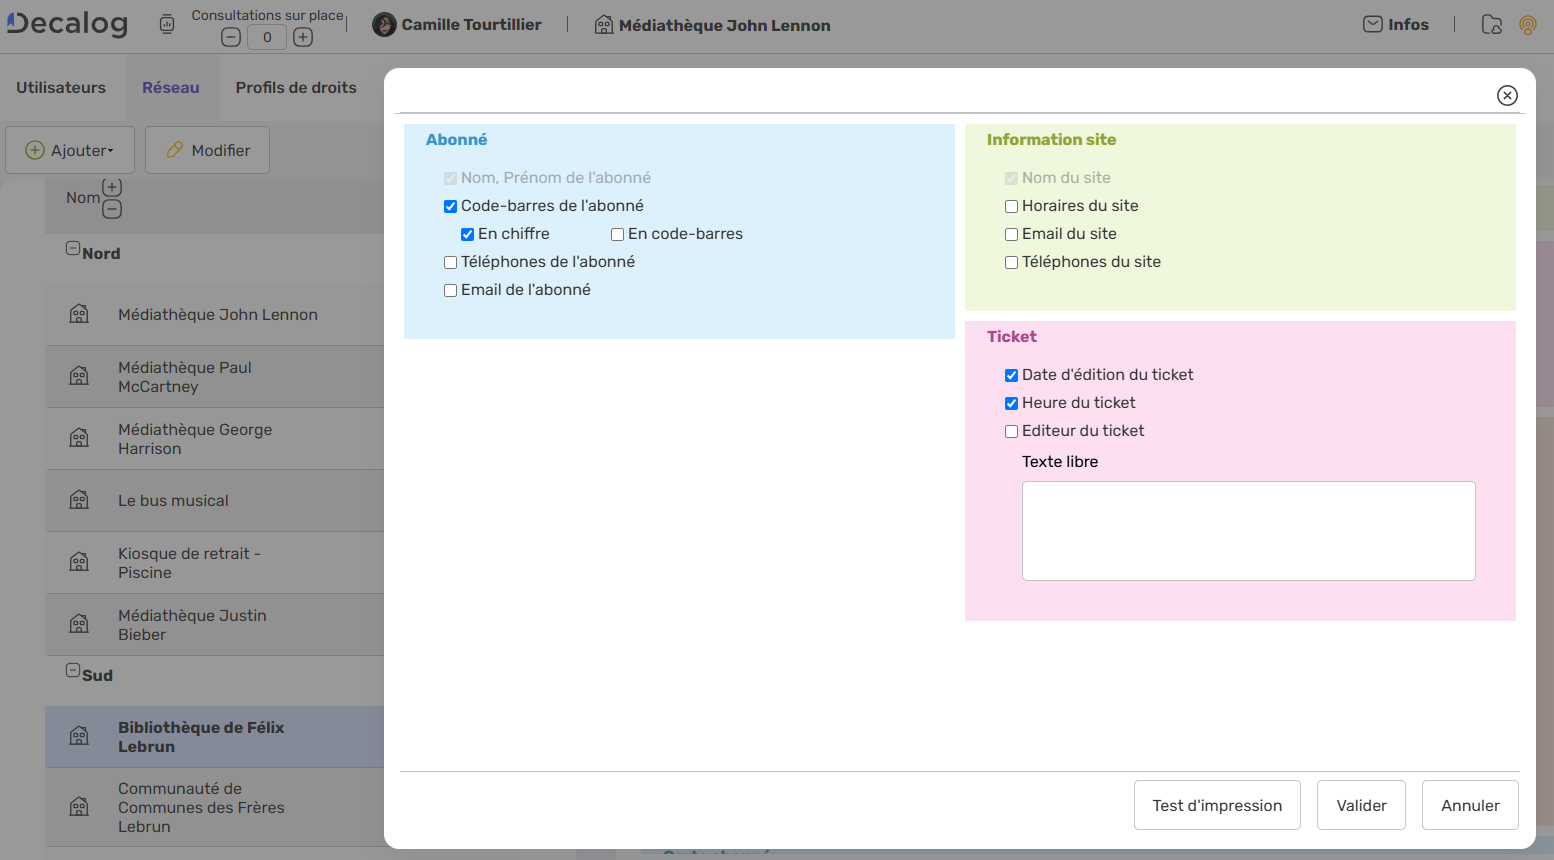Open the Ajouter dropdown

pos(70,150)
